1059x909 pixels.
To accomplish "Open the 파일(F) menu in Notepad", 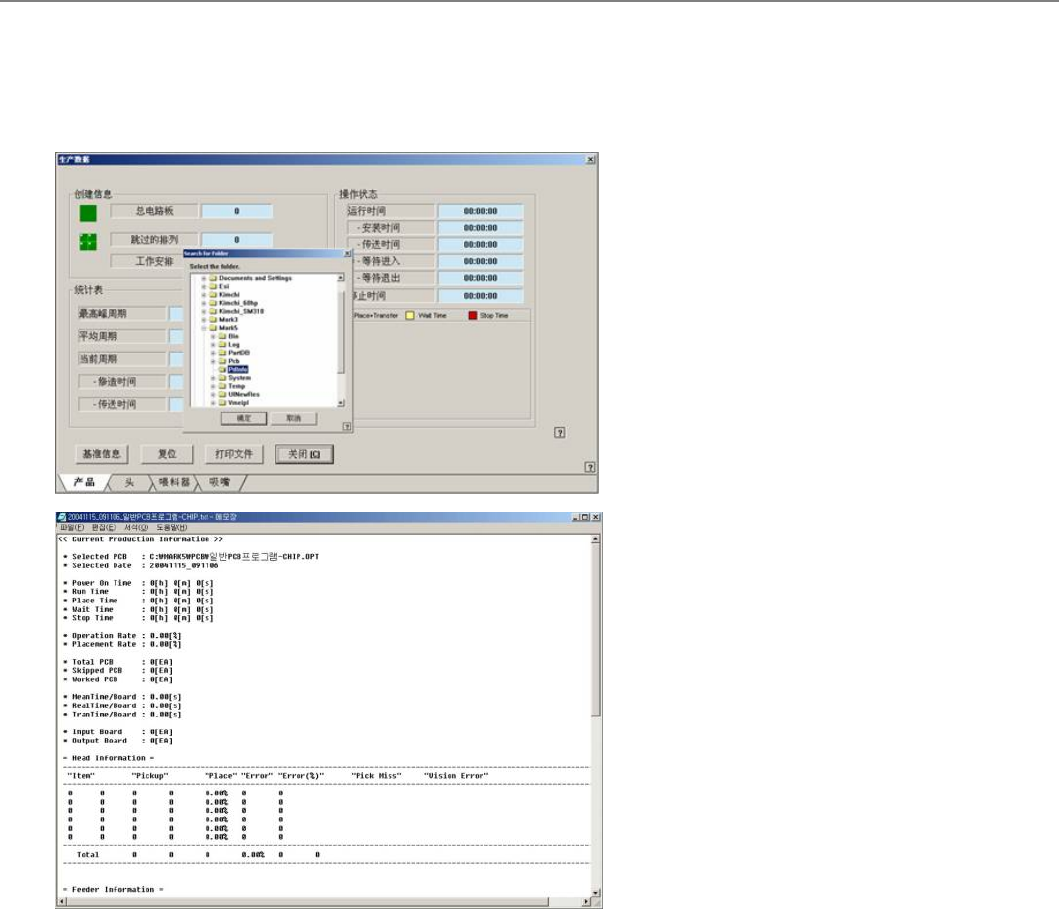I will [x=72, y=527].
